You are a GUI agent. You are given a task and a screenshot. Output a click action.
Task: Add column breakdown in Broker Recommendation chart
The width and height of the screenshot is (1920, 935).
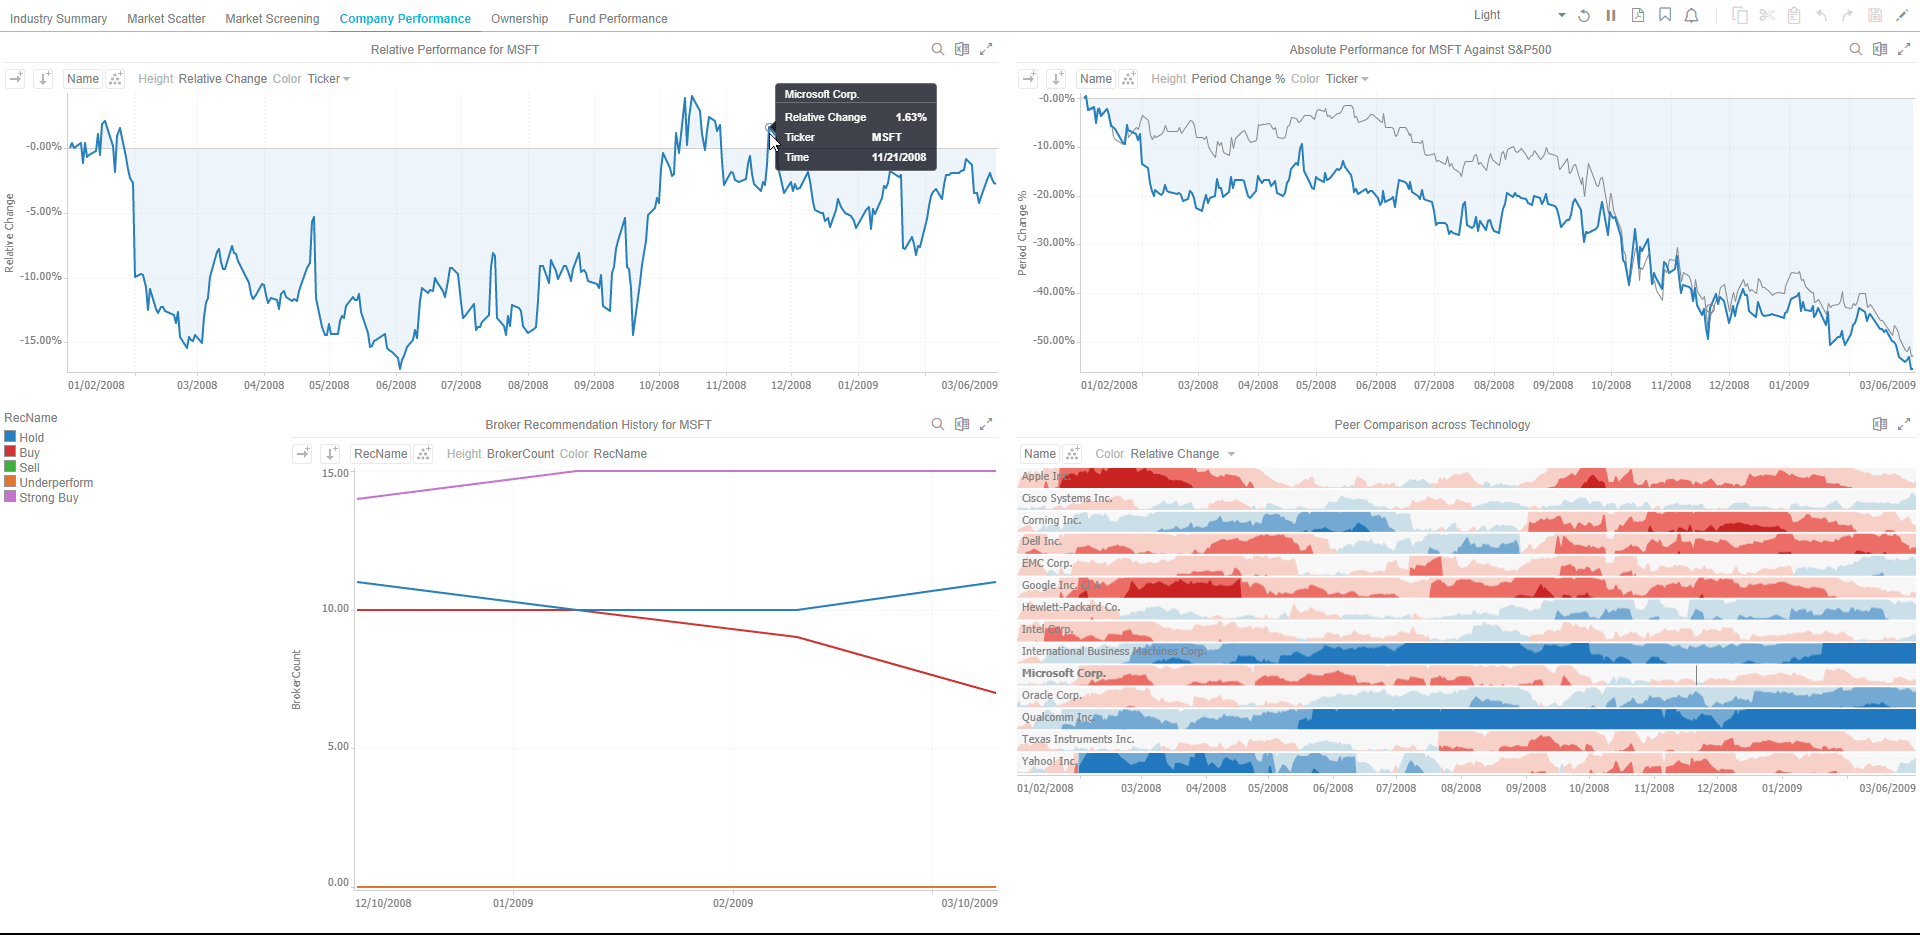pos(302,453)
